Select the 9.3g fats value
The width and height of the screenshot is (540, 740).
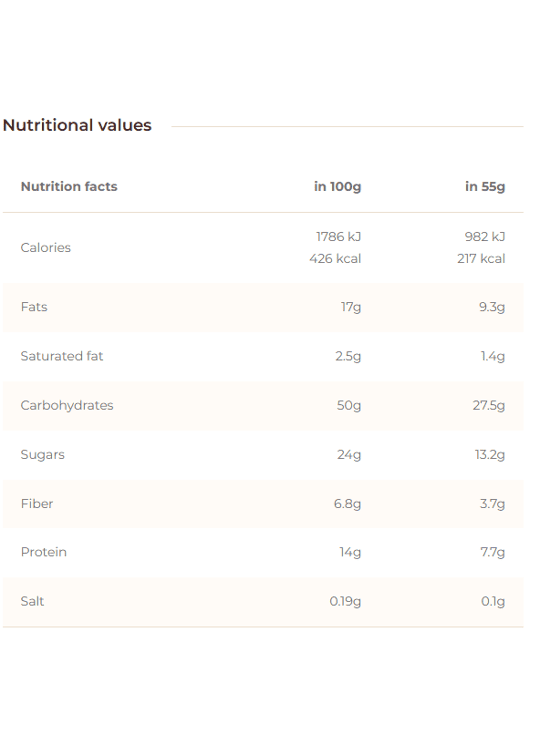[x=492, y=307]
